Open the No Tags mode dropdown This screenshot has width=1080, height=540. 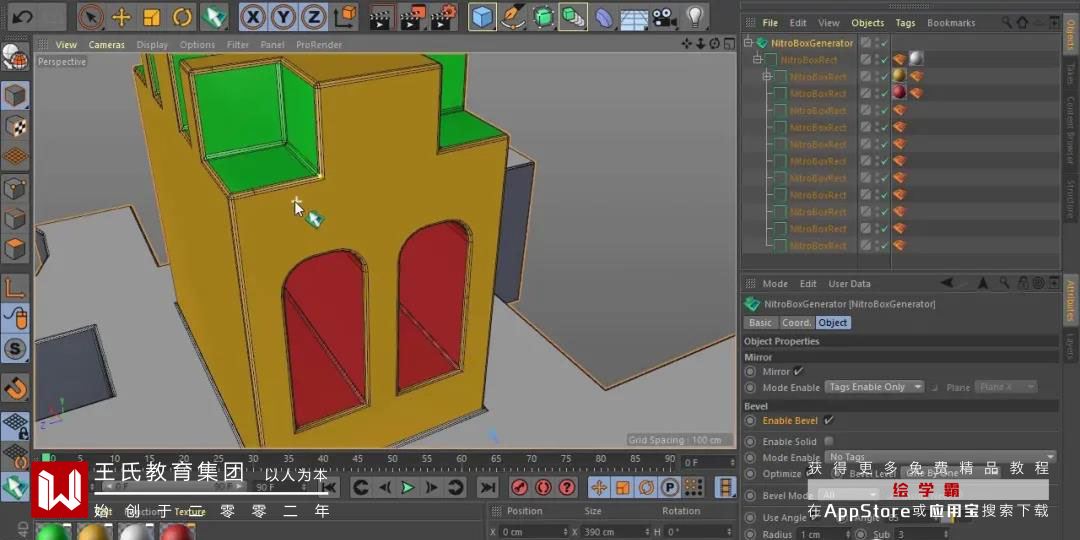pyautogui.click(x=941, y=457)
